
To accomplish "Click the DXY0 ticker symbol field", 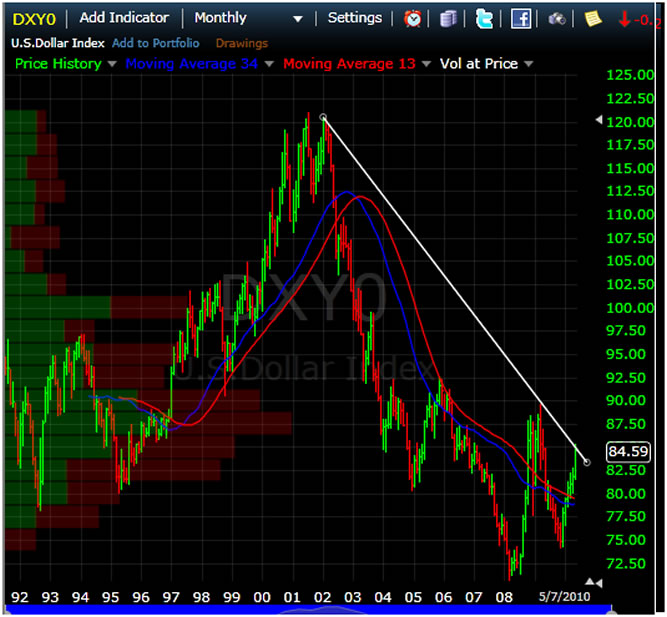I will point(34,19).
